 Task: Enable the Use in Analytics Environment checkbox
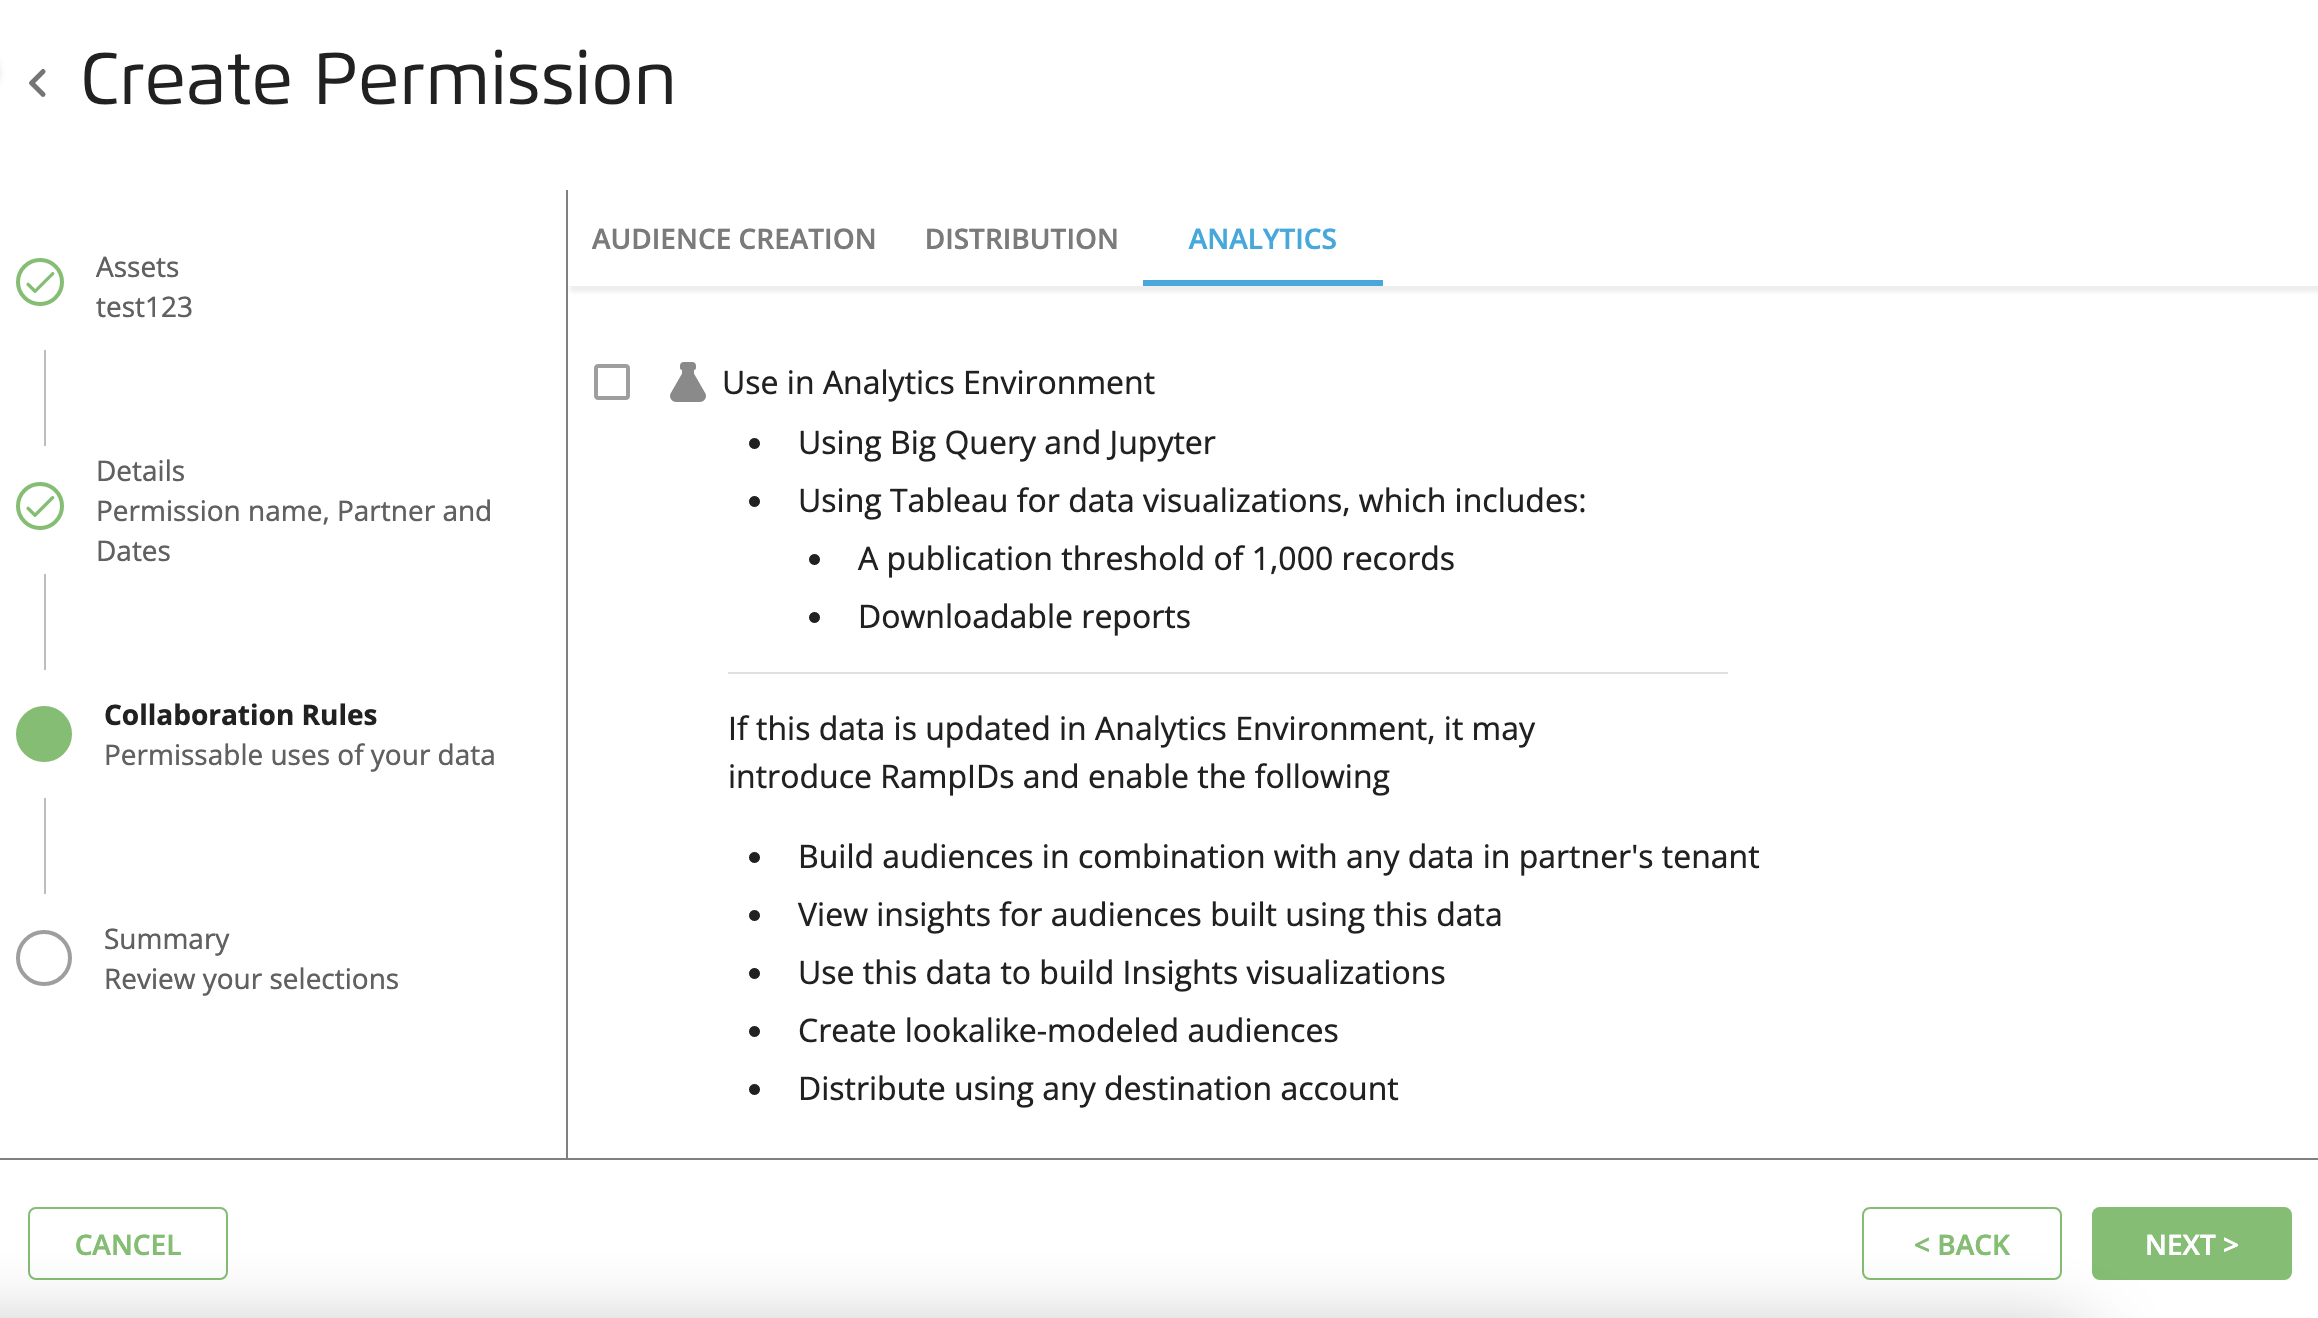click(x=612, y=382)
